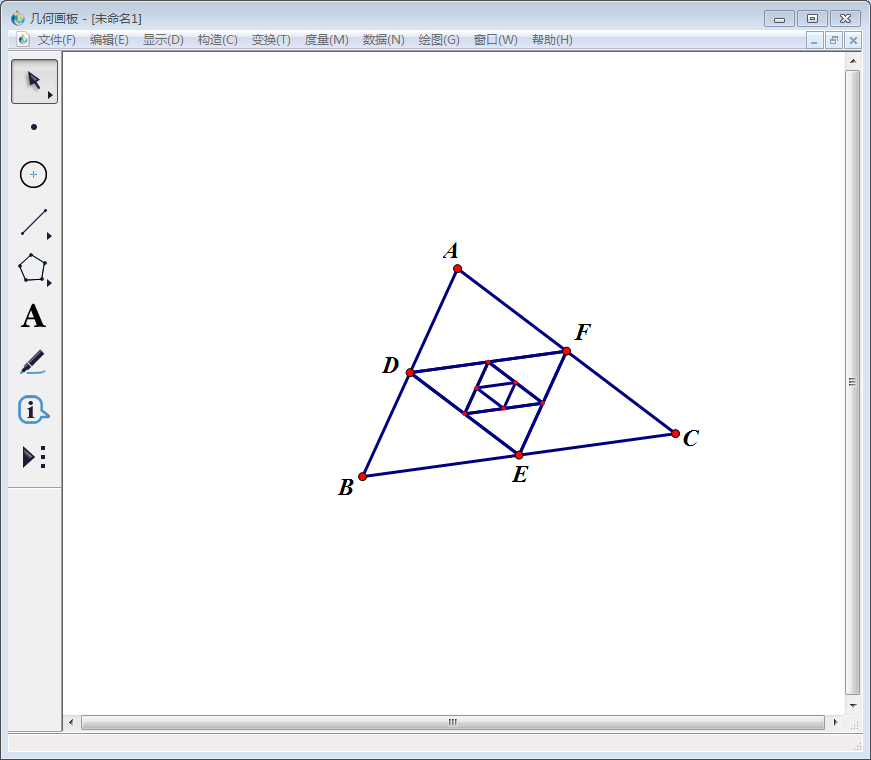Open the 度量(M) menu

pyautogui.click(x=326, y=40)
